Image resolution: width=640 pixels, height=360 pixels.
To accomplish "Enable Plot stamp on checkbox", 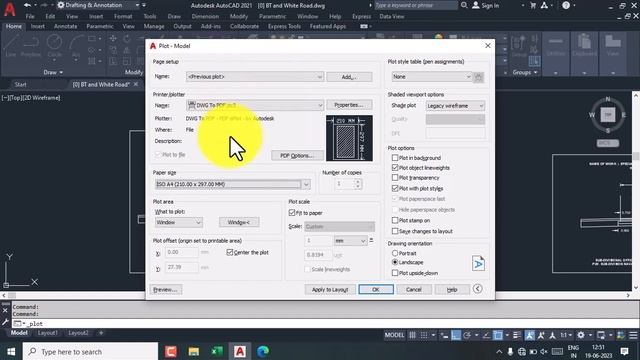I will pos(395,220).
